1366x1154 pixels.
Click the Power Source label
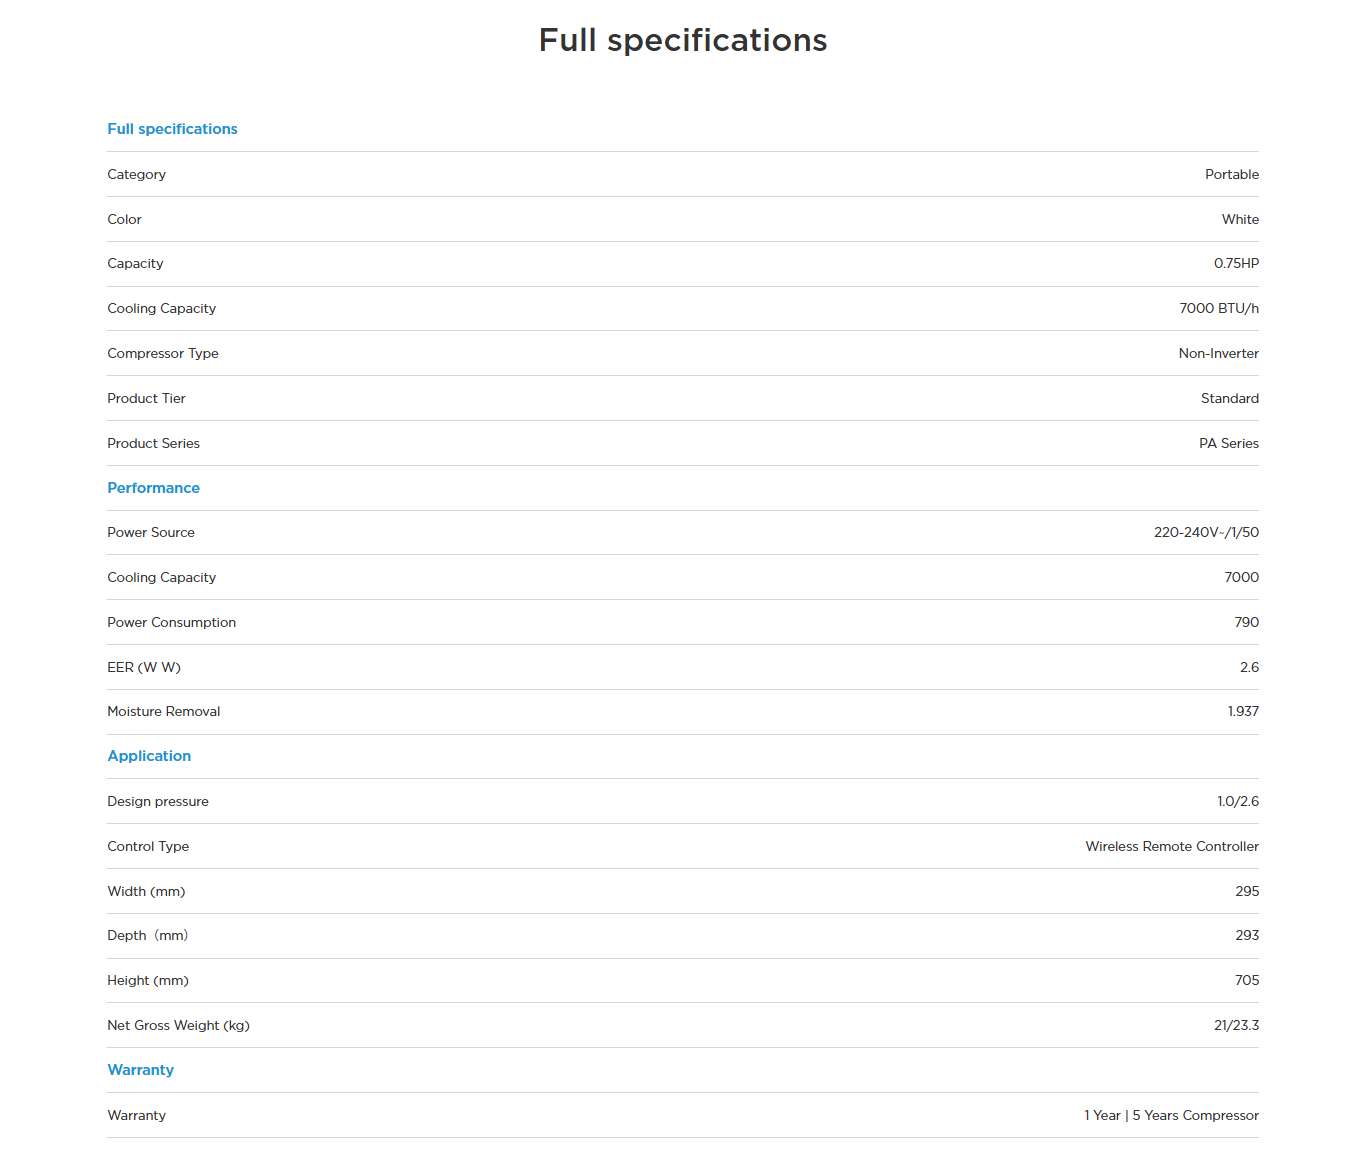[151, 532]
